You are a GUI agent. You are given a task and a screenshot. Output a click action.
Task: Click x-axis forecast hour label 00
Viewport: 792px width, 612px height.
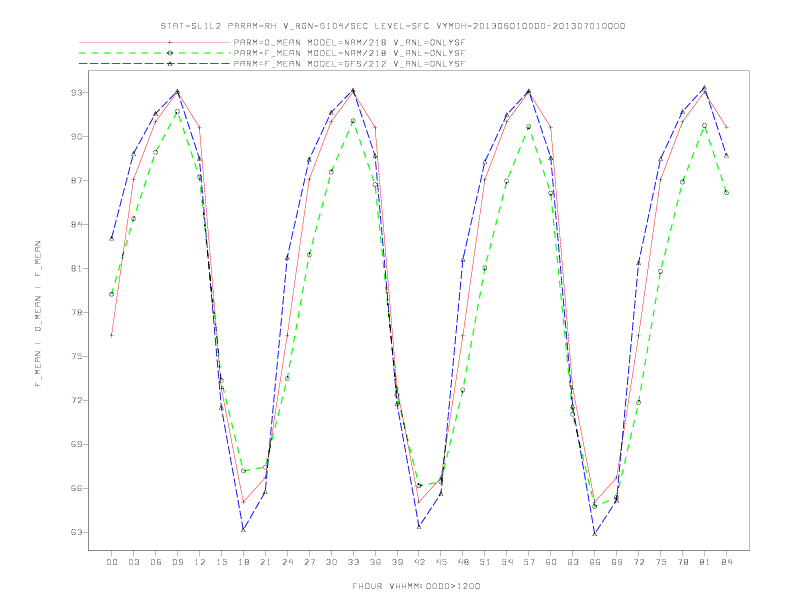[112, 562]
